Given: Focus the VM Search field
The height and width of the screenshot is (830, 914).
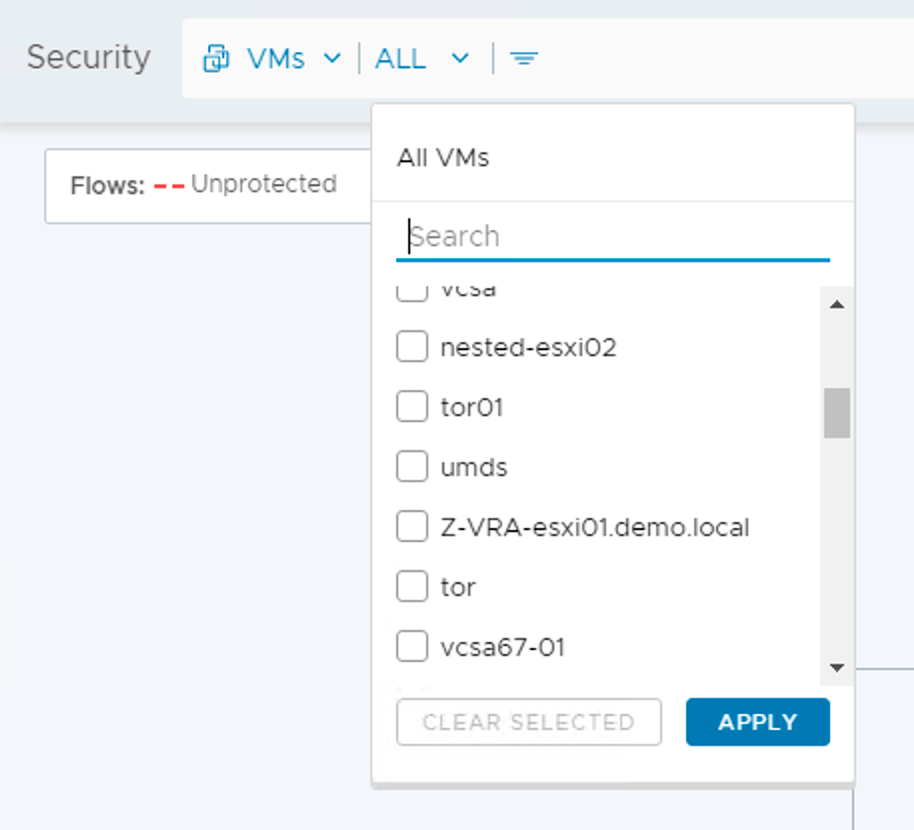Looking at the screenshot, I should point(612,237).
